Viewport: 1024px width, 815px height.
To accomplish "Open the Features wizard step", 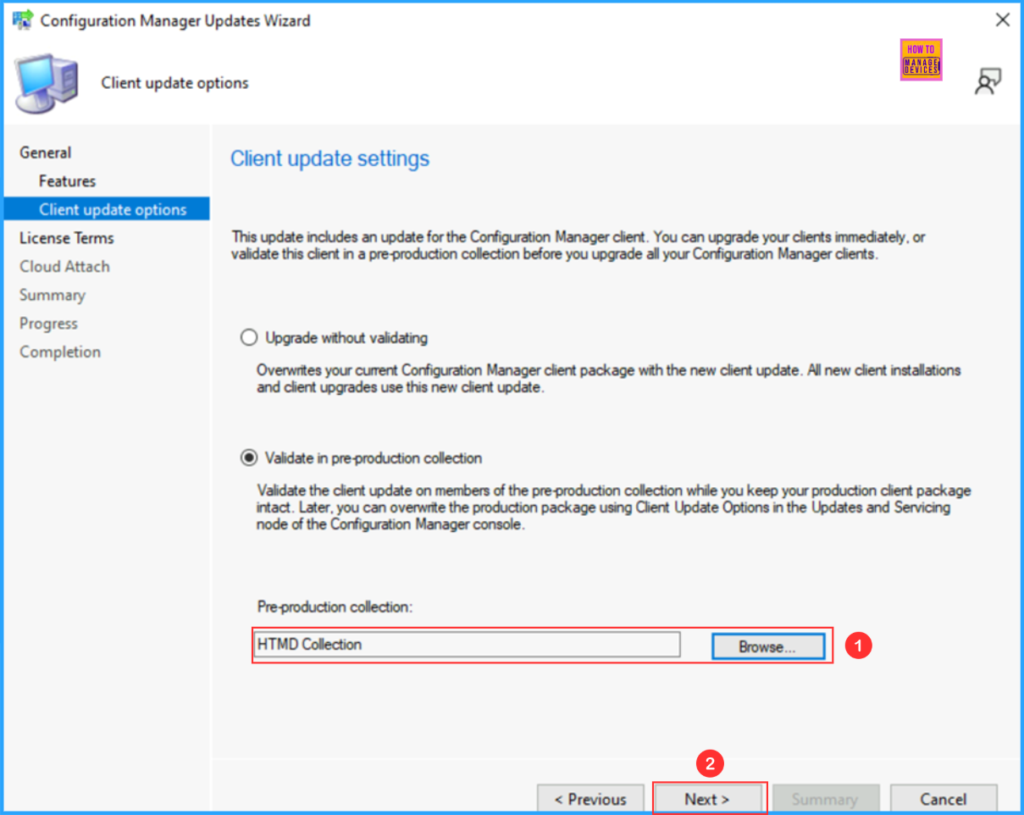I will [67, 181].
